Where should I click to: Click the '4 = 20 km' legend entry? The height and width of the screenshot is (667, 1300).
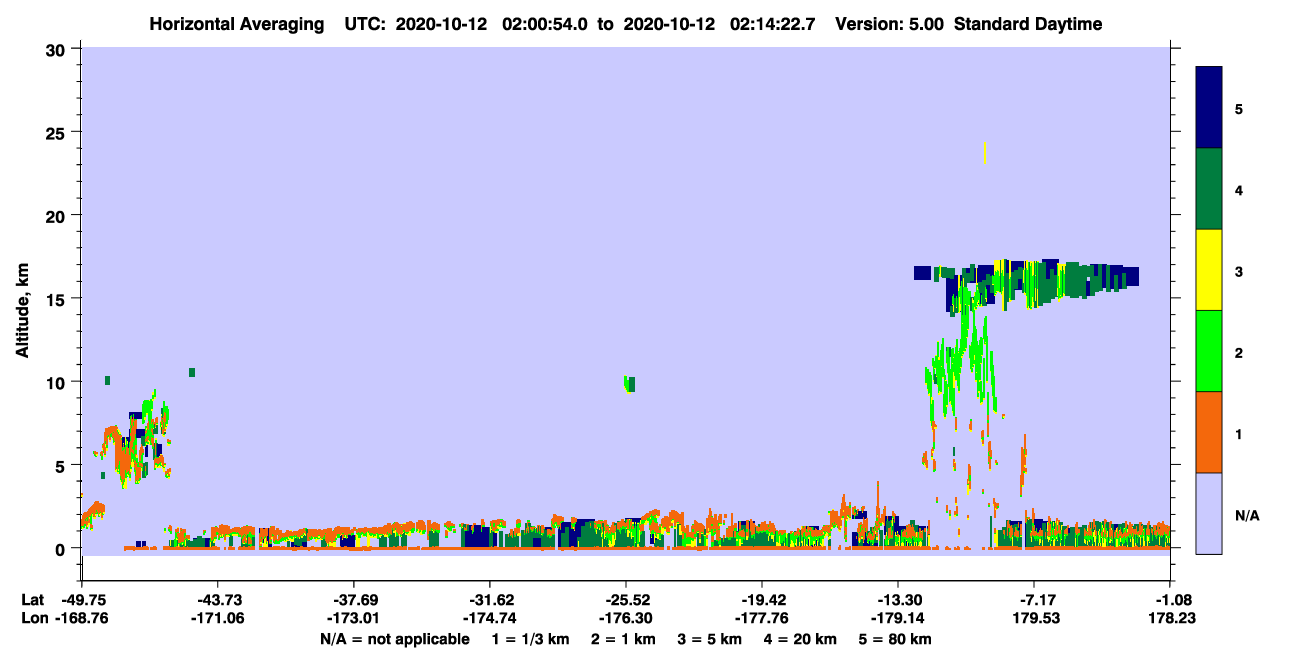[x=798, y=639]
